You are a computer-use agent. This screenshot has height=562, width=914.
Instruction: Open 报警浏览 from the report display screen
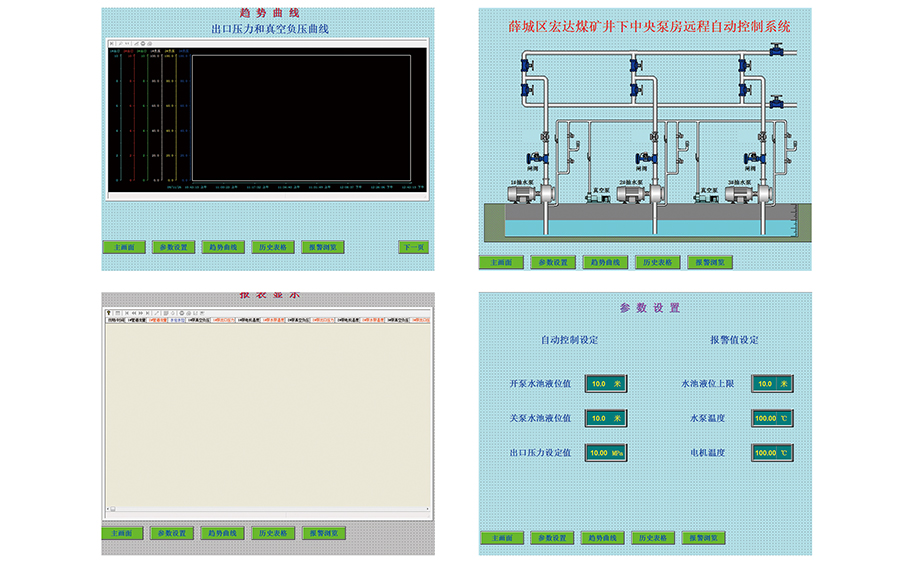[324, 533]
